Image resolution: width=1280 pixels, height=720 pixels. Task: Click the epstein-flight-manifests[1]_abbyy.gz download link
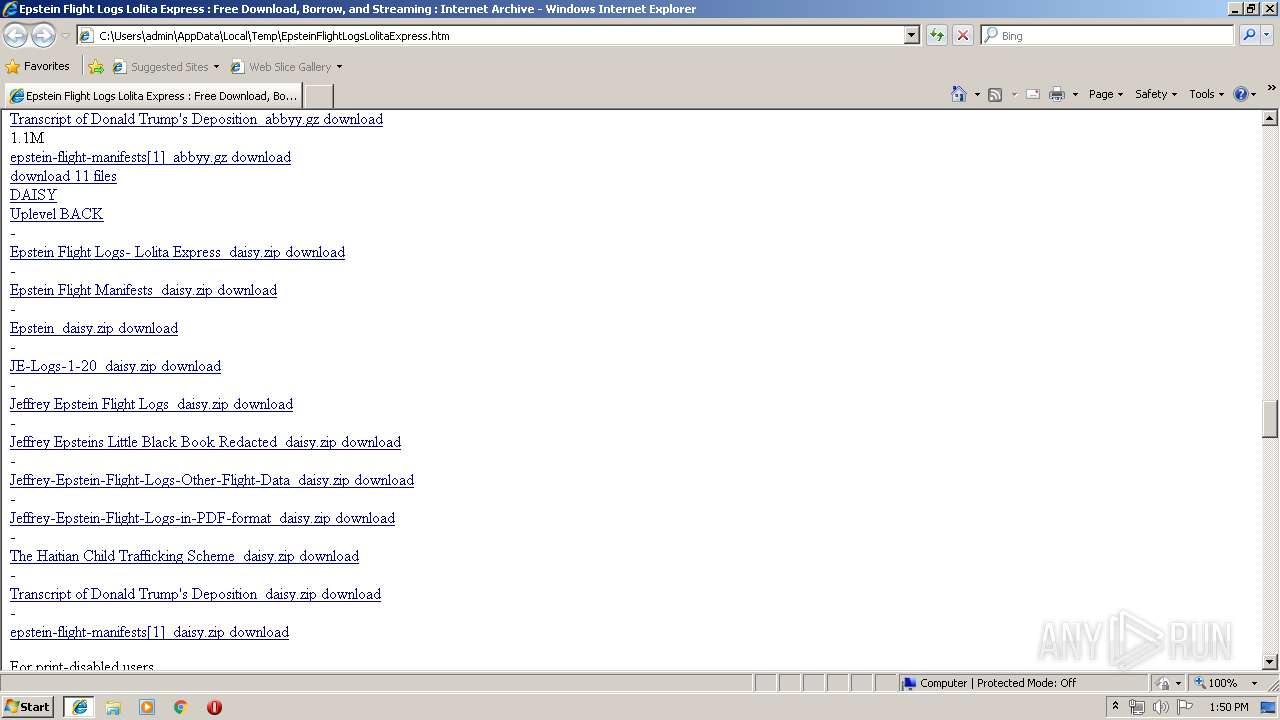coord(150,157)
